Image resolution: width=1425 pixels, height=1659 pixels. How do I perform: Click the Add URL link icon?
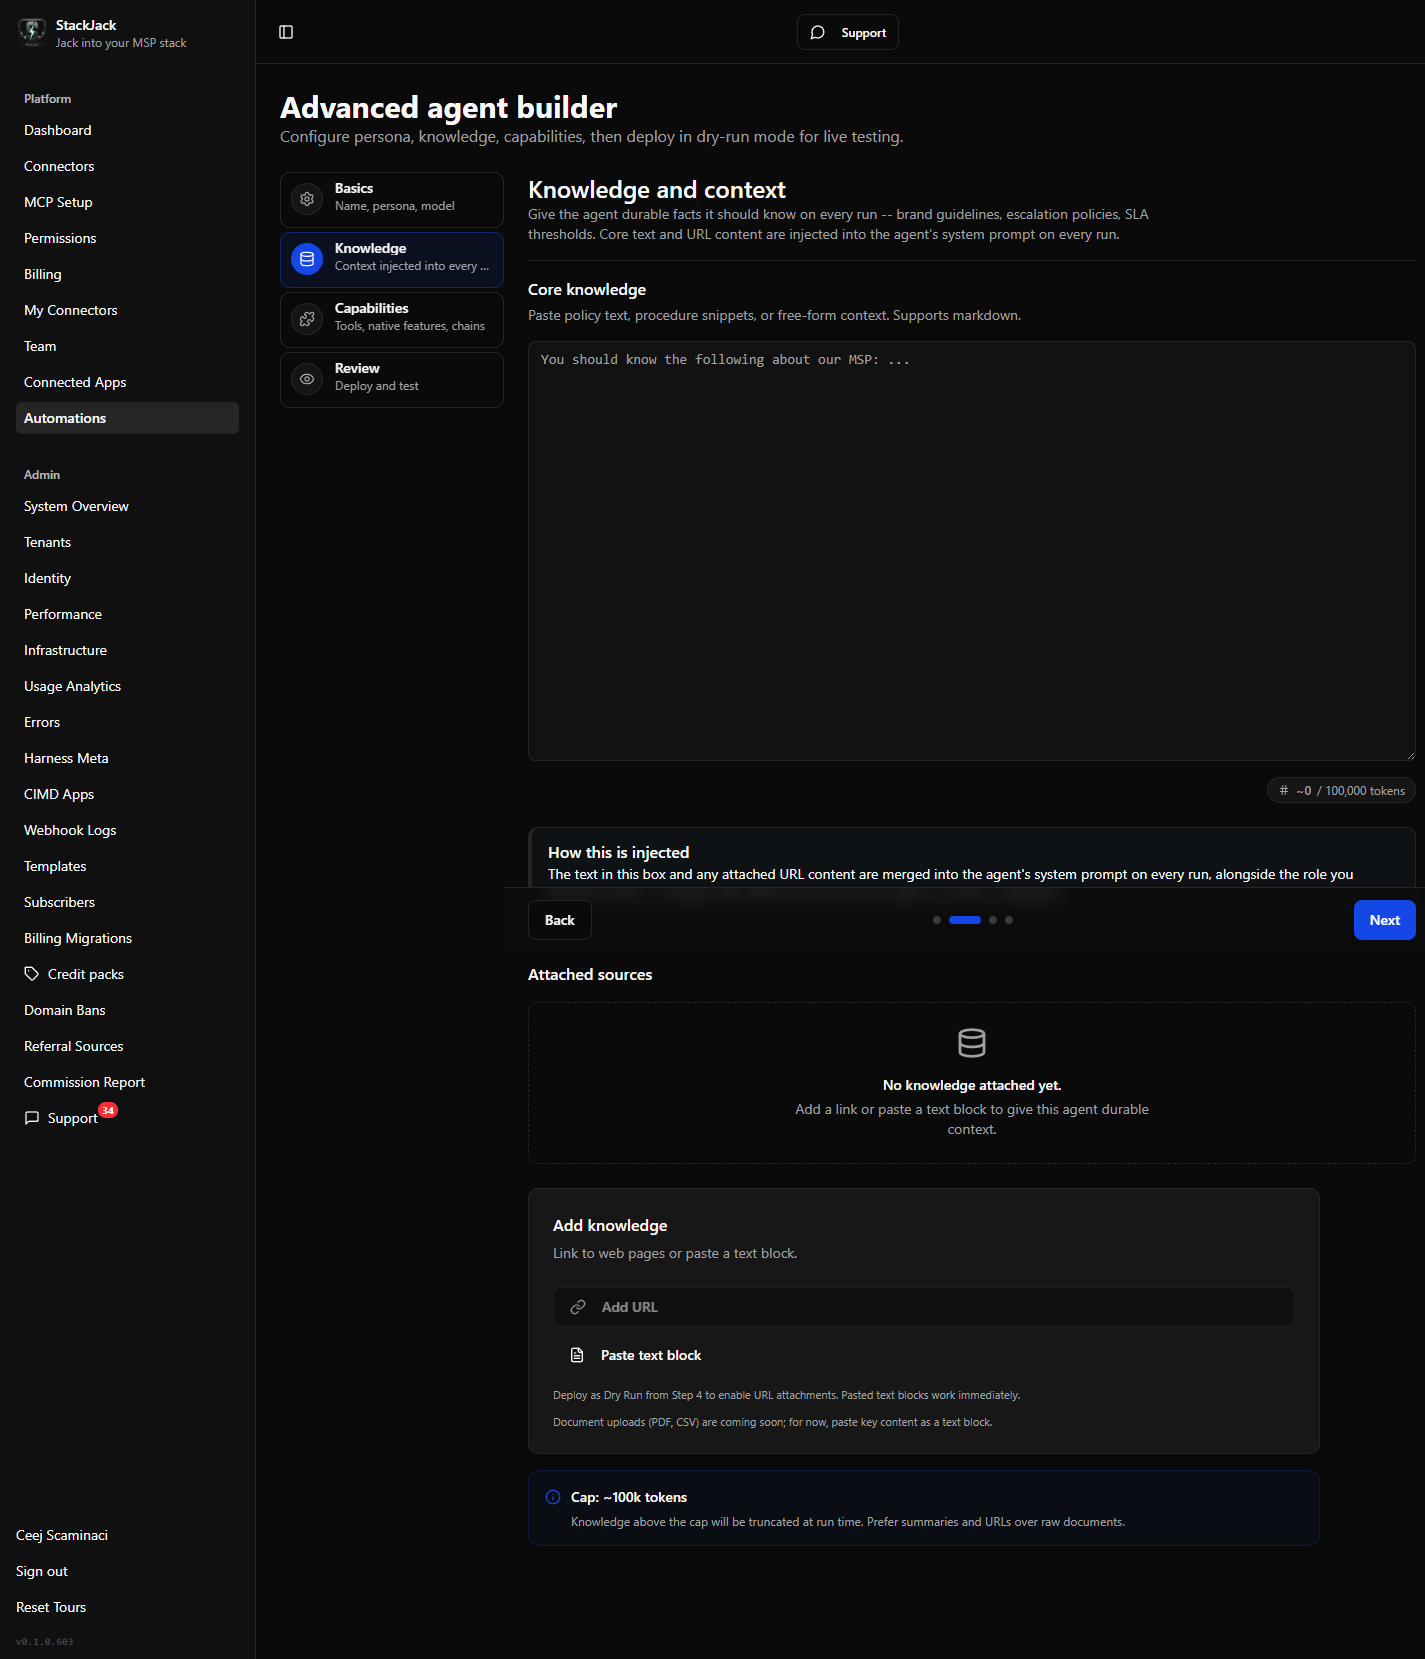(578, 1307)
